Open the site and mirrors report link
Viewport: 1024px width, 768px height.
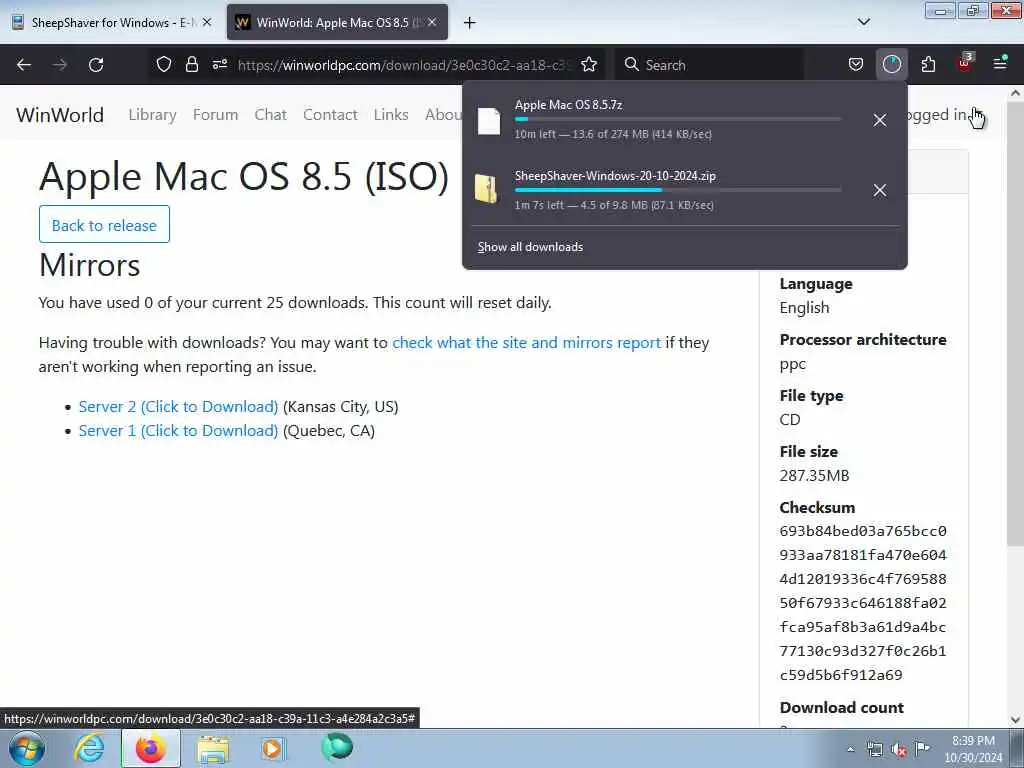[x=526, y=343]
